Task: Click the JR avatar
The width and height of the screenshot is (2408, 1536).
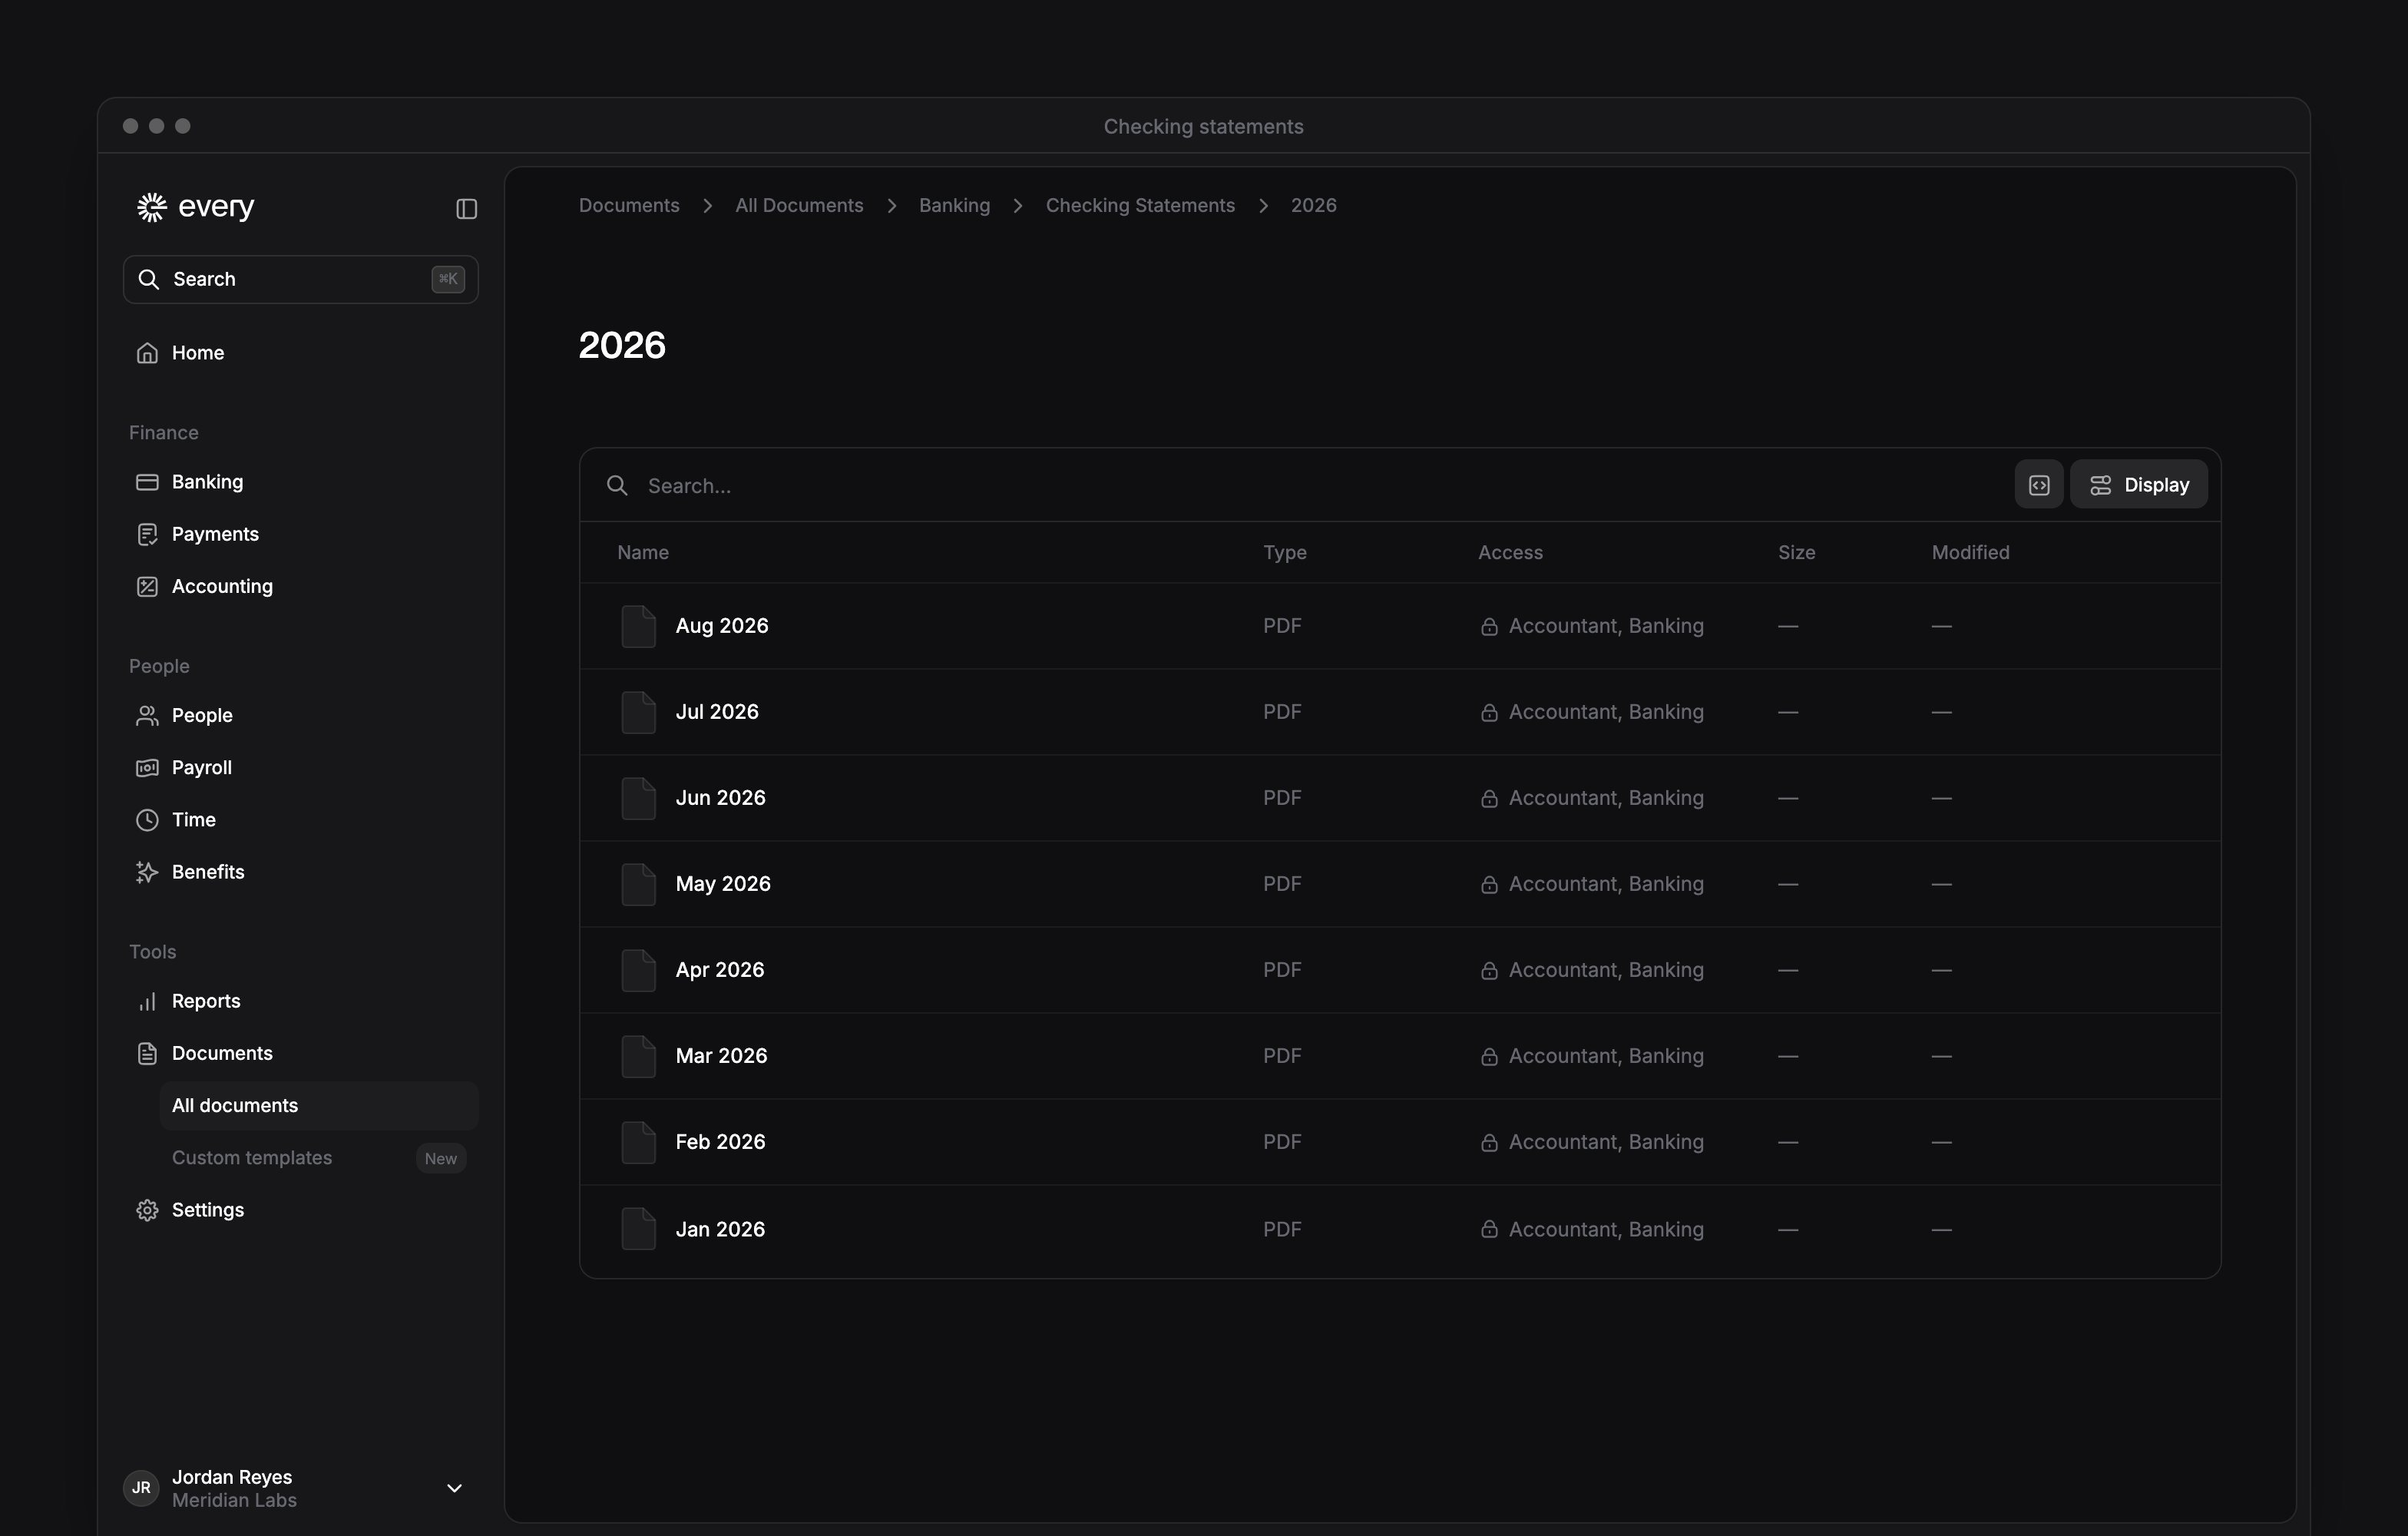Action: (x=141, y=1488)
